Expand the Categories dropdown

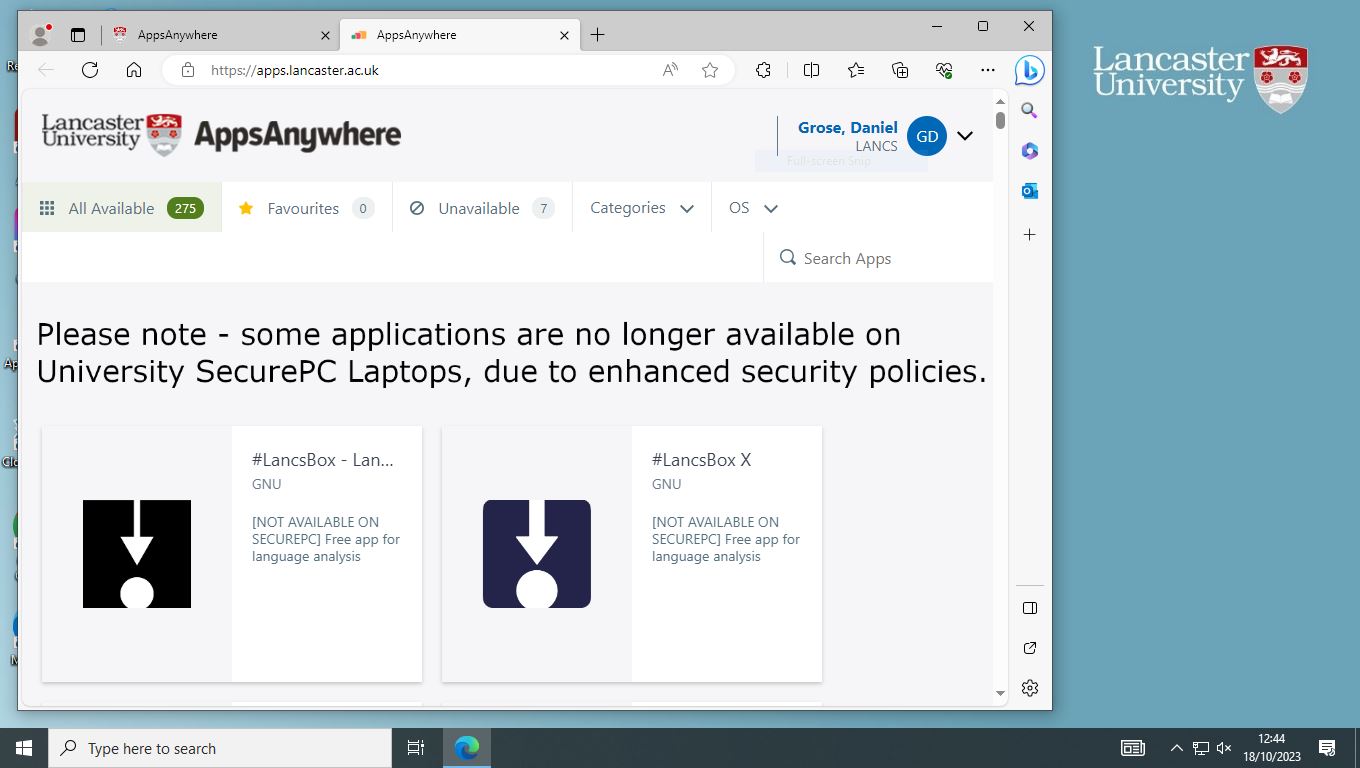pos(641,208)
